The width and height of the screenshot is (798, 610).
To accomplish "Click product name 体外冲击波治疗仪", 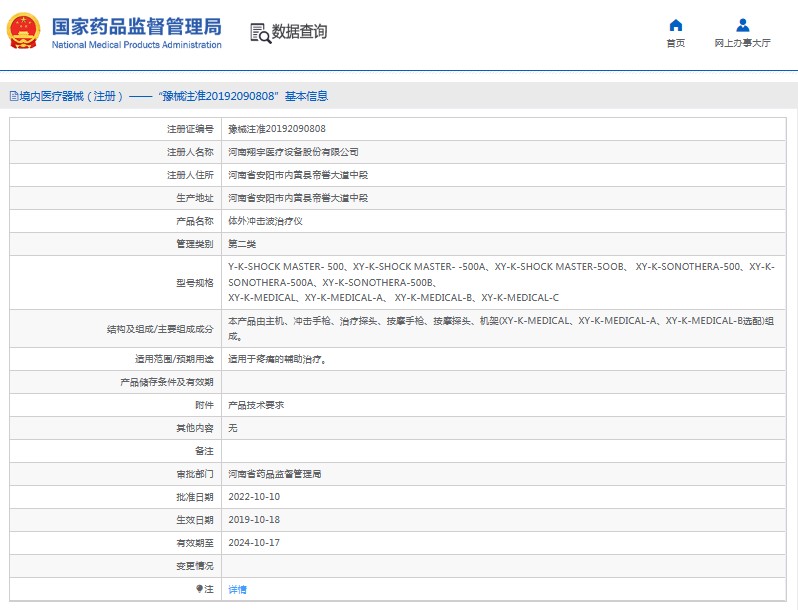I will click(x=265, y=221).
